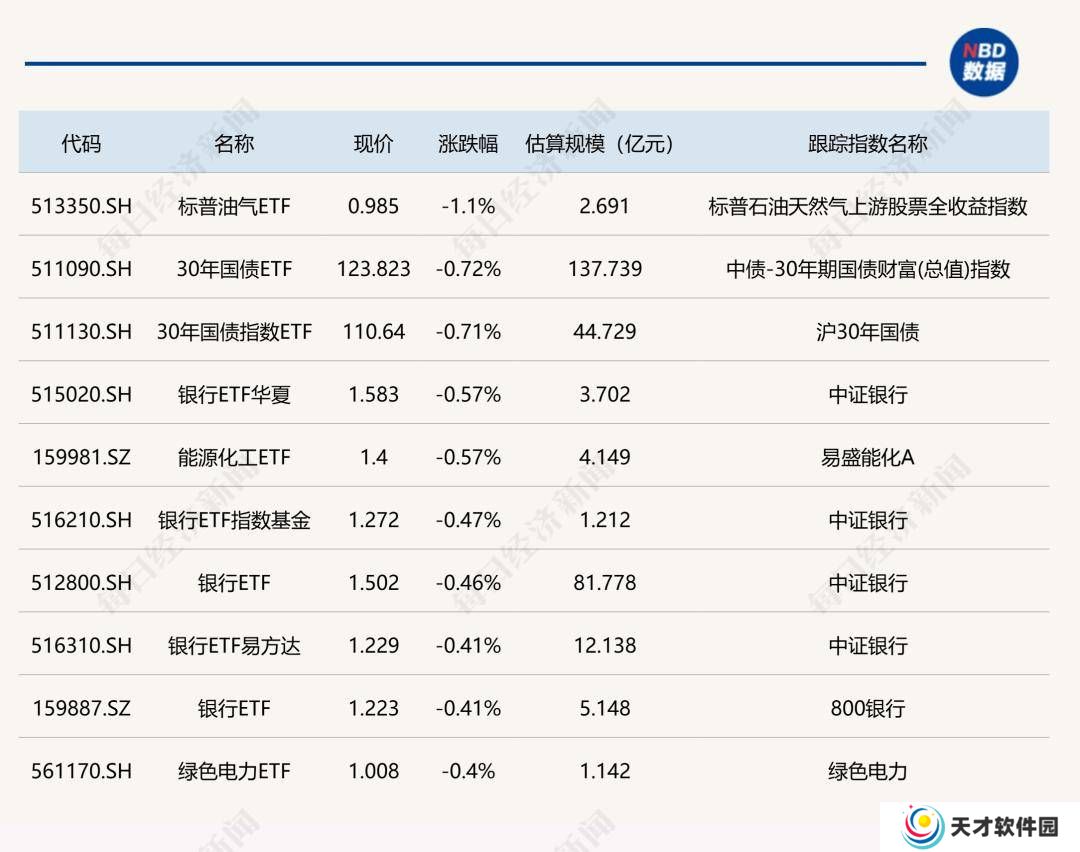Select code 511130.SH
This screenshot has height=852, width=1080.
(81, 331)
